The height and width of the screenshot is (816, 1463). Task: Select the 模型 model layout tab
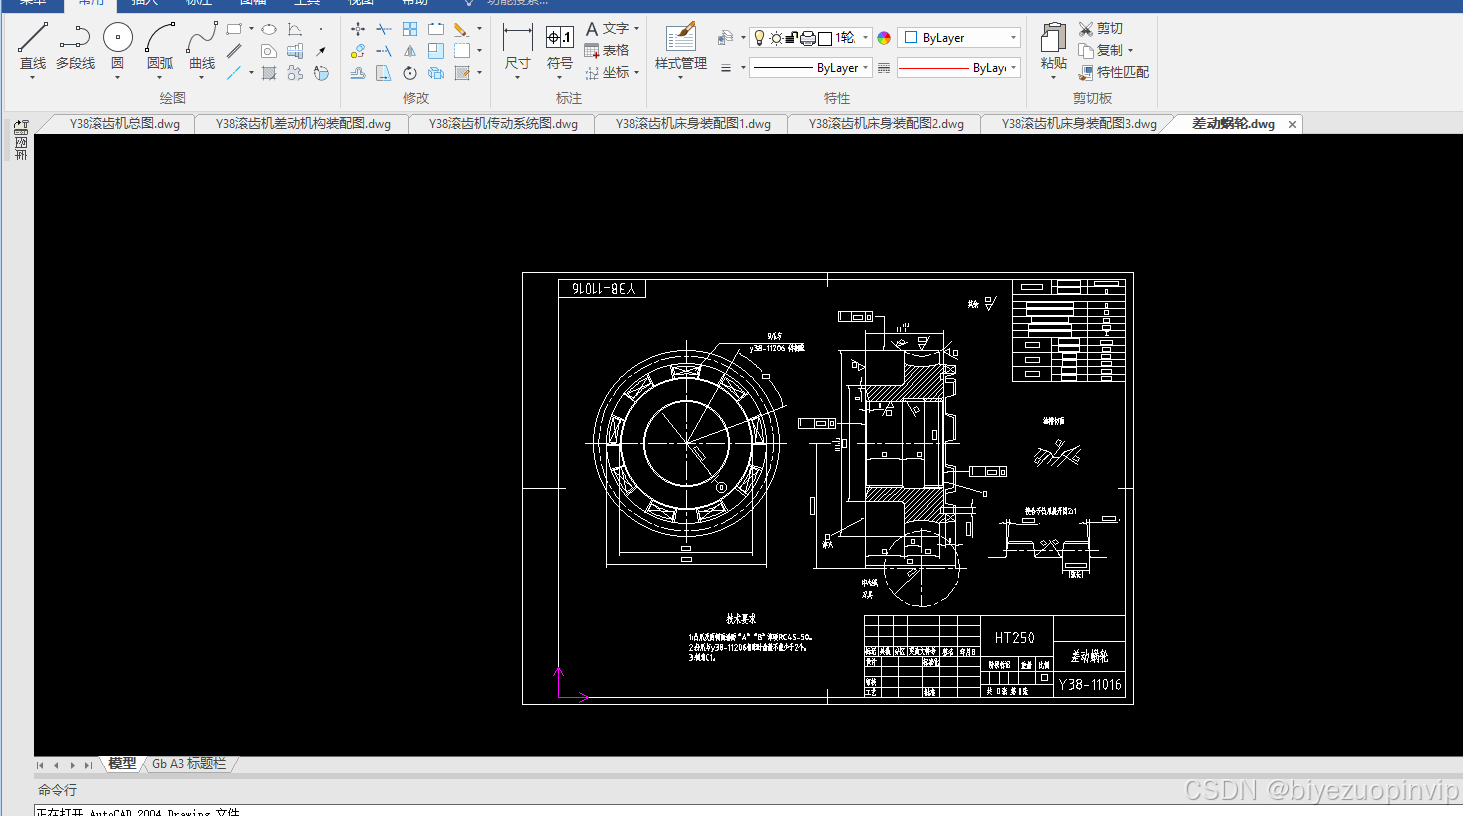tap(122, 764)
